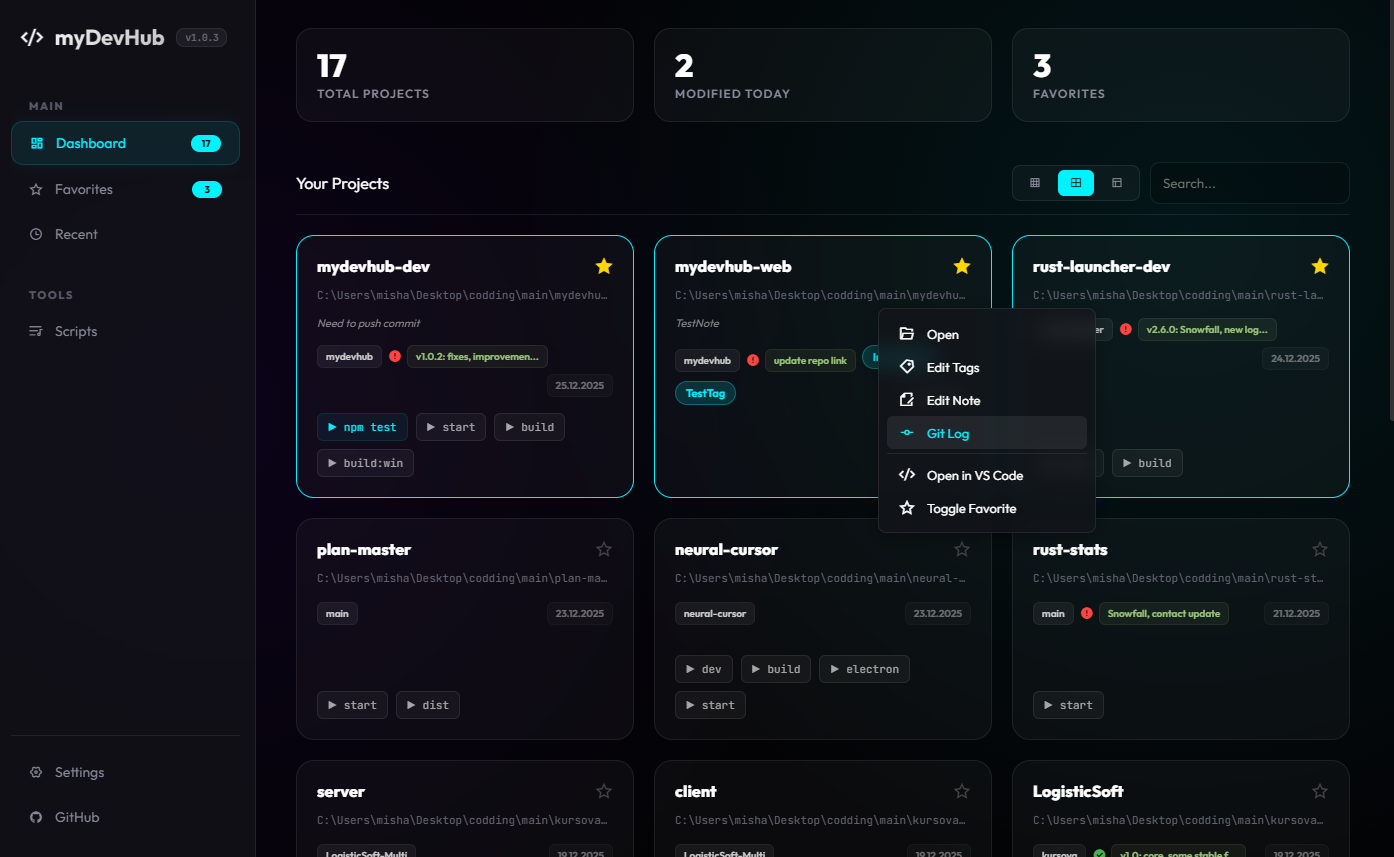Run the electron script on neural-cursor
This screenshot has height=857, width=1394.
(x=864, y=668)
